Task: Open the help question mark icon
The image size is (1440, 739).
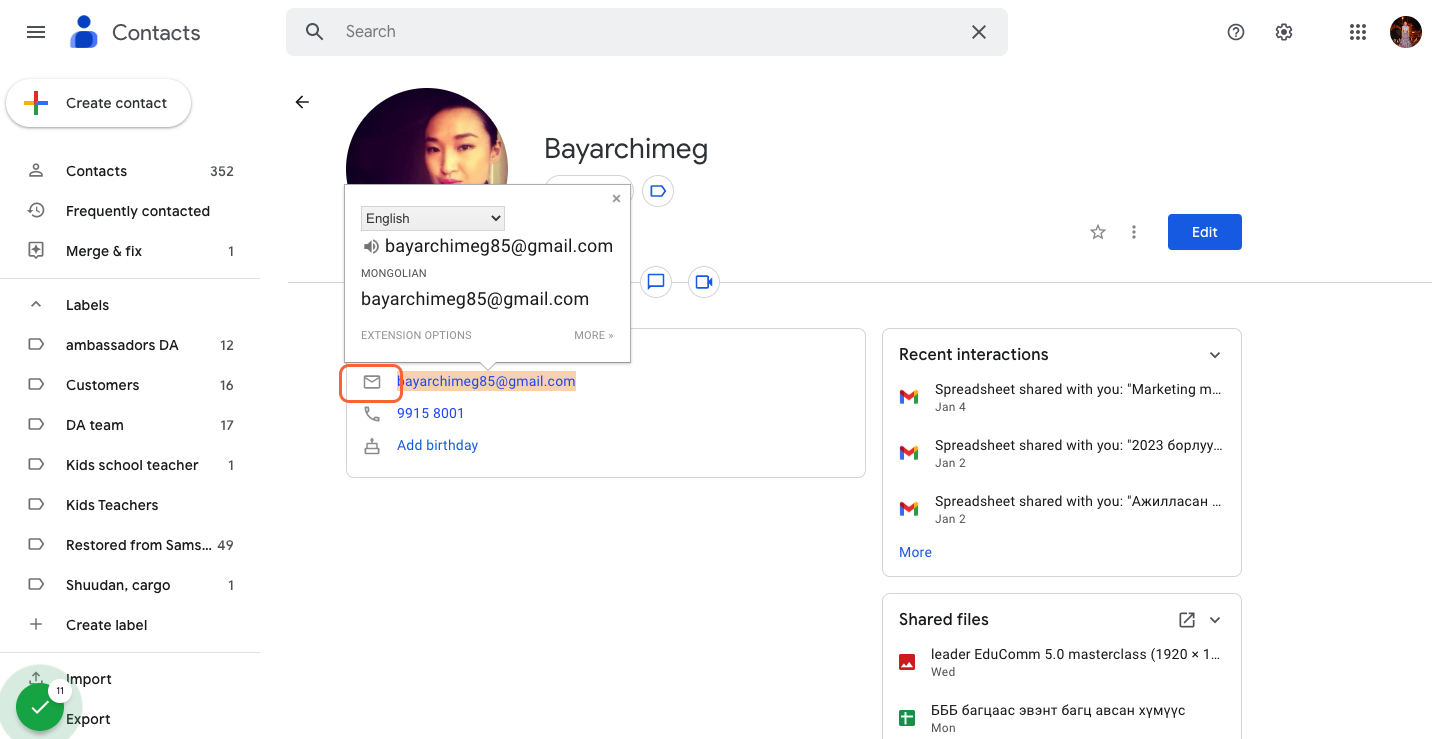Action: tap(1236, 32)
